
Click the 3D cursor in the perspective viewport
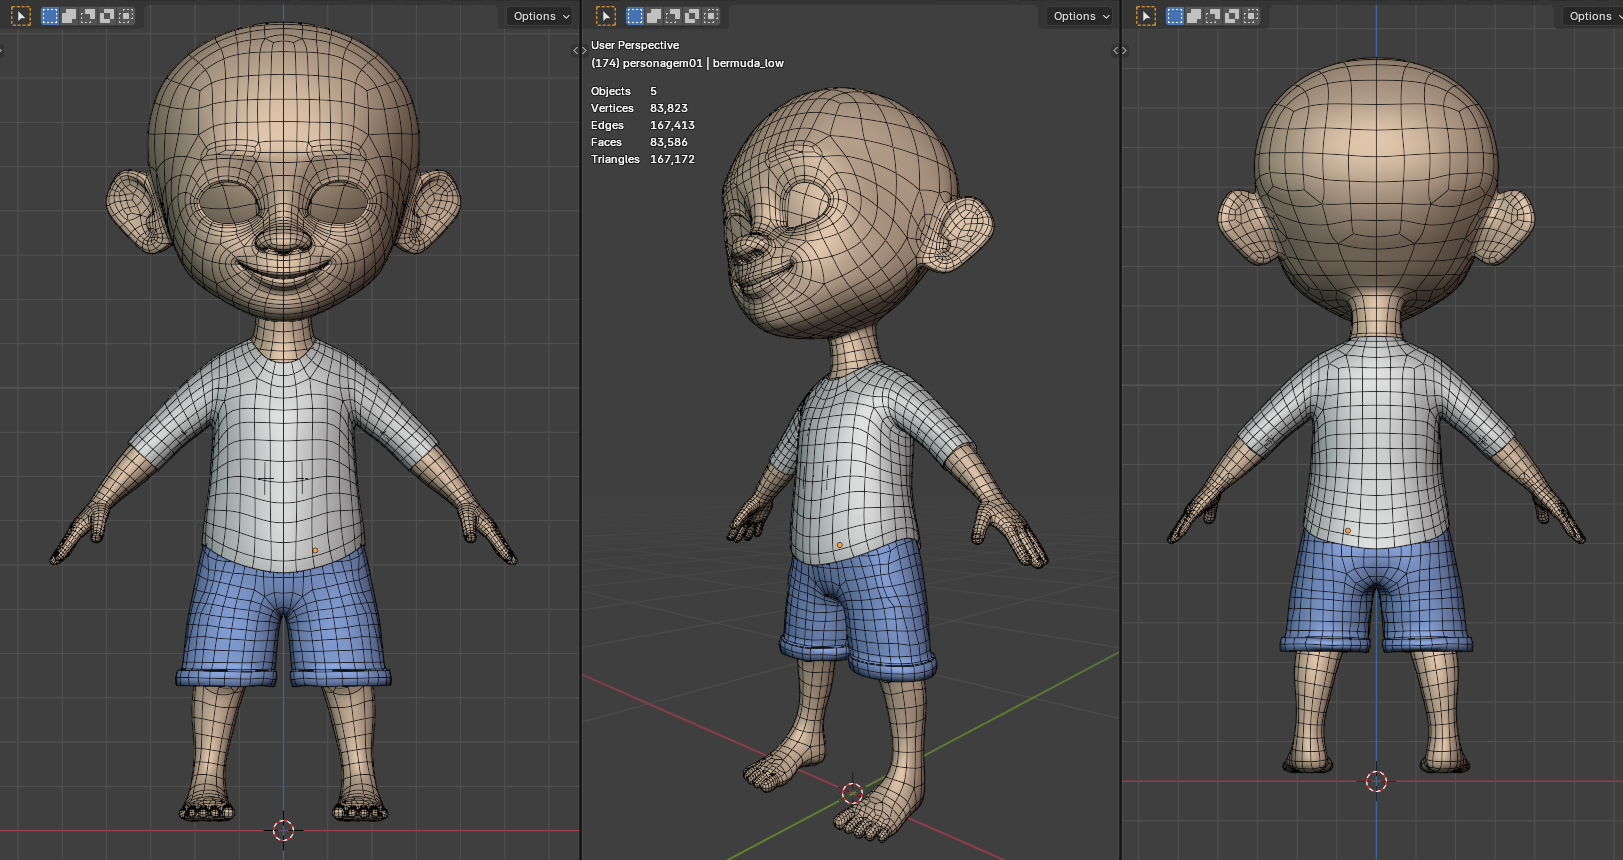pyautogui.click(x=852, y=793)
